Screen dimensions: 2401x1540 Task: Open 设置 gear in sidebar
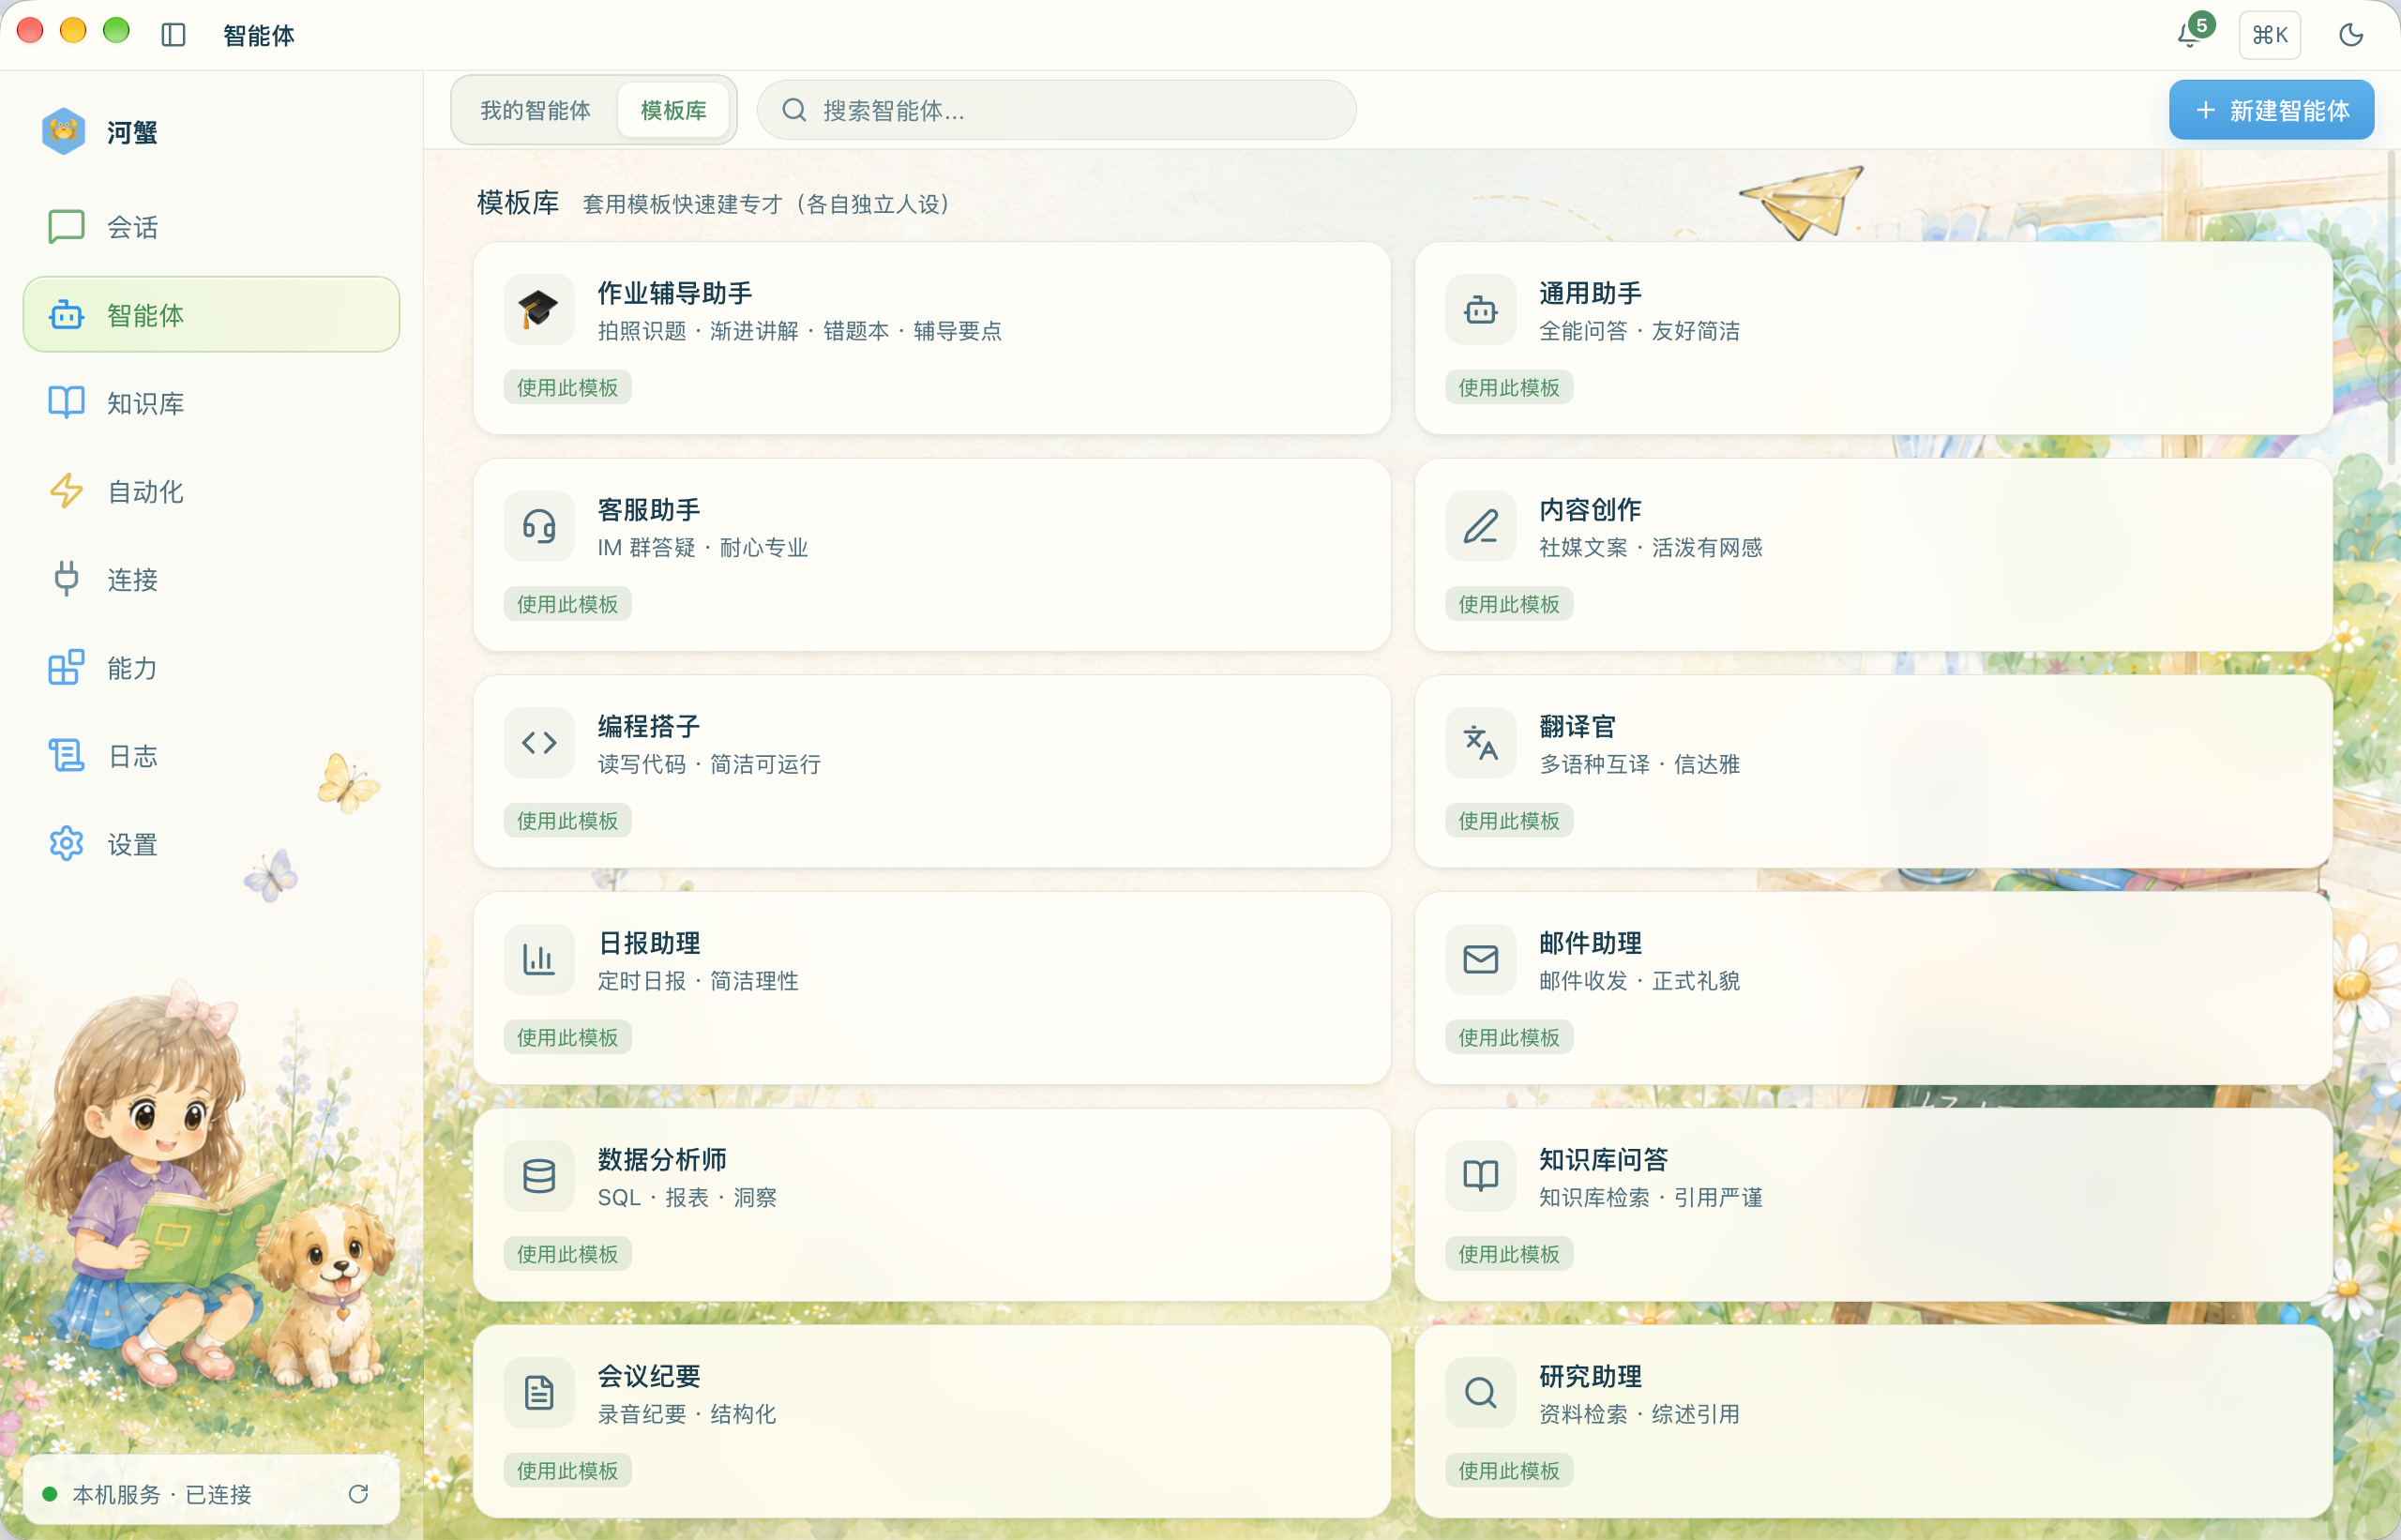(211, 844)
